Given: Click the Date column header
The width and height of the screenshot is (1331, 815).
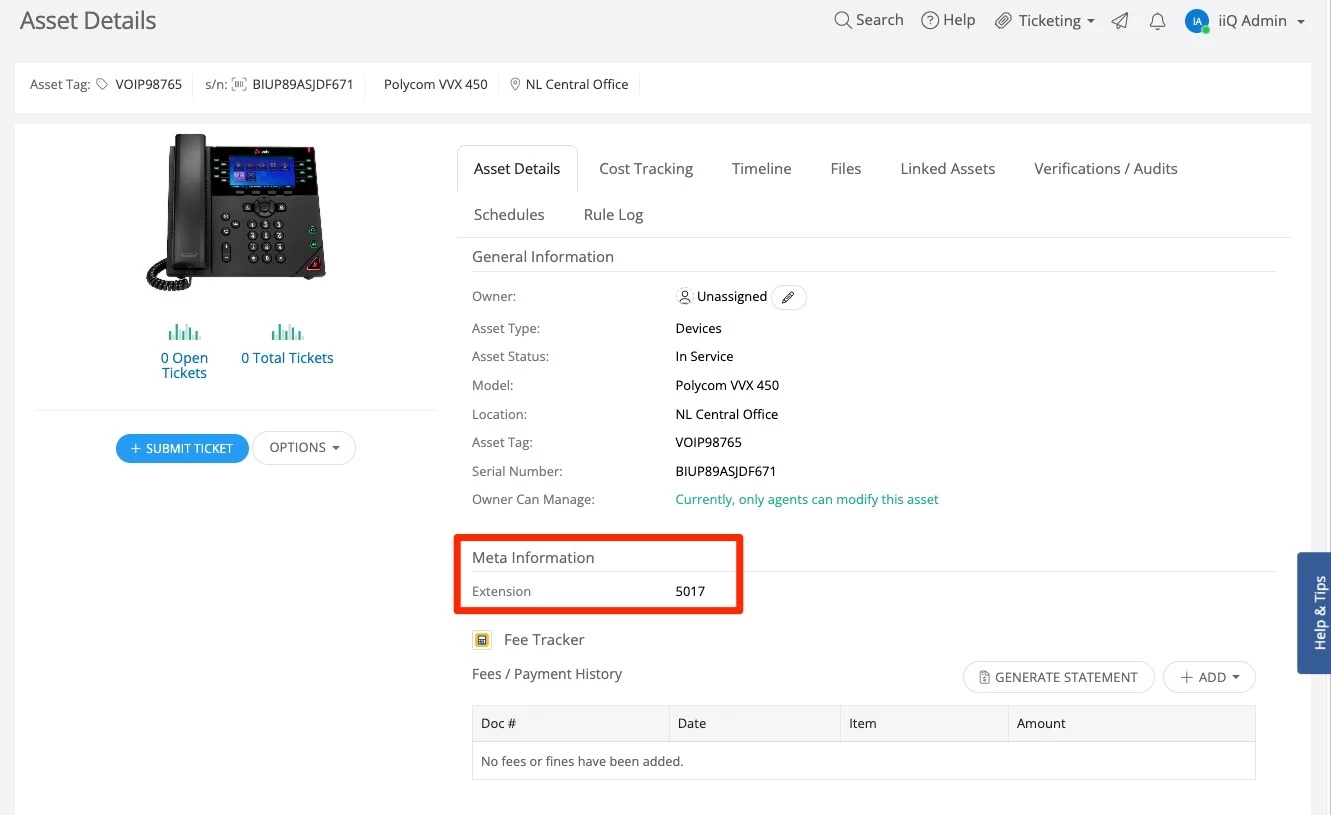Looking at the screenshot, I should coord(755,723).
